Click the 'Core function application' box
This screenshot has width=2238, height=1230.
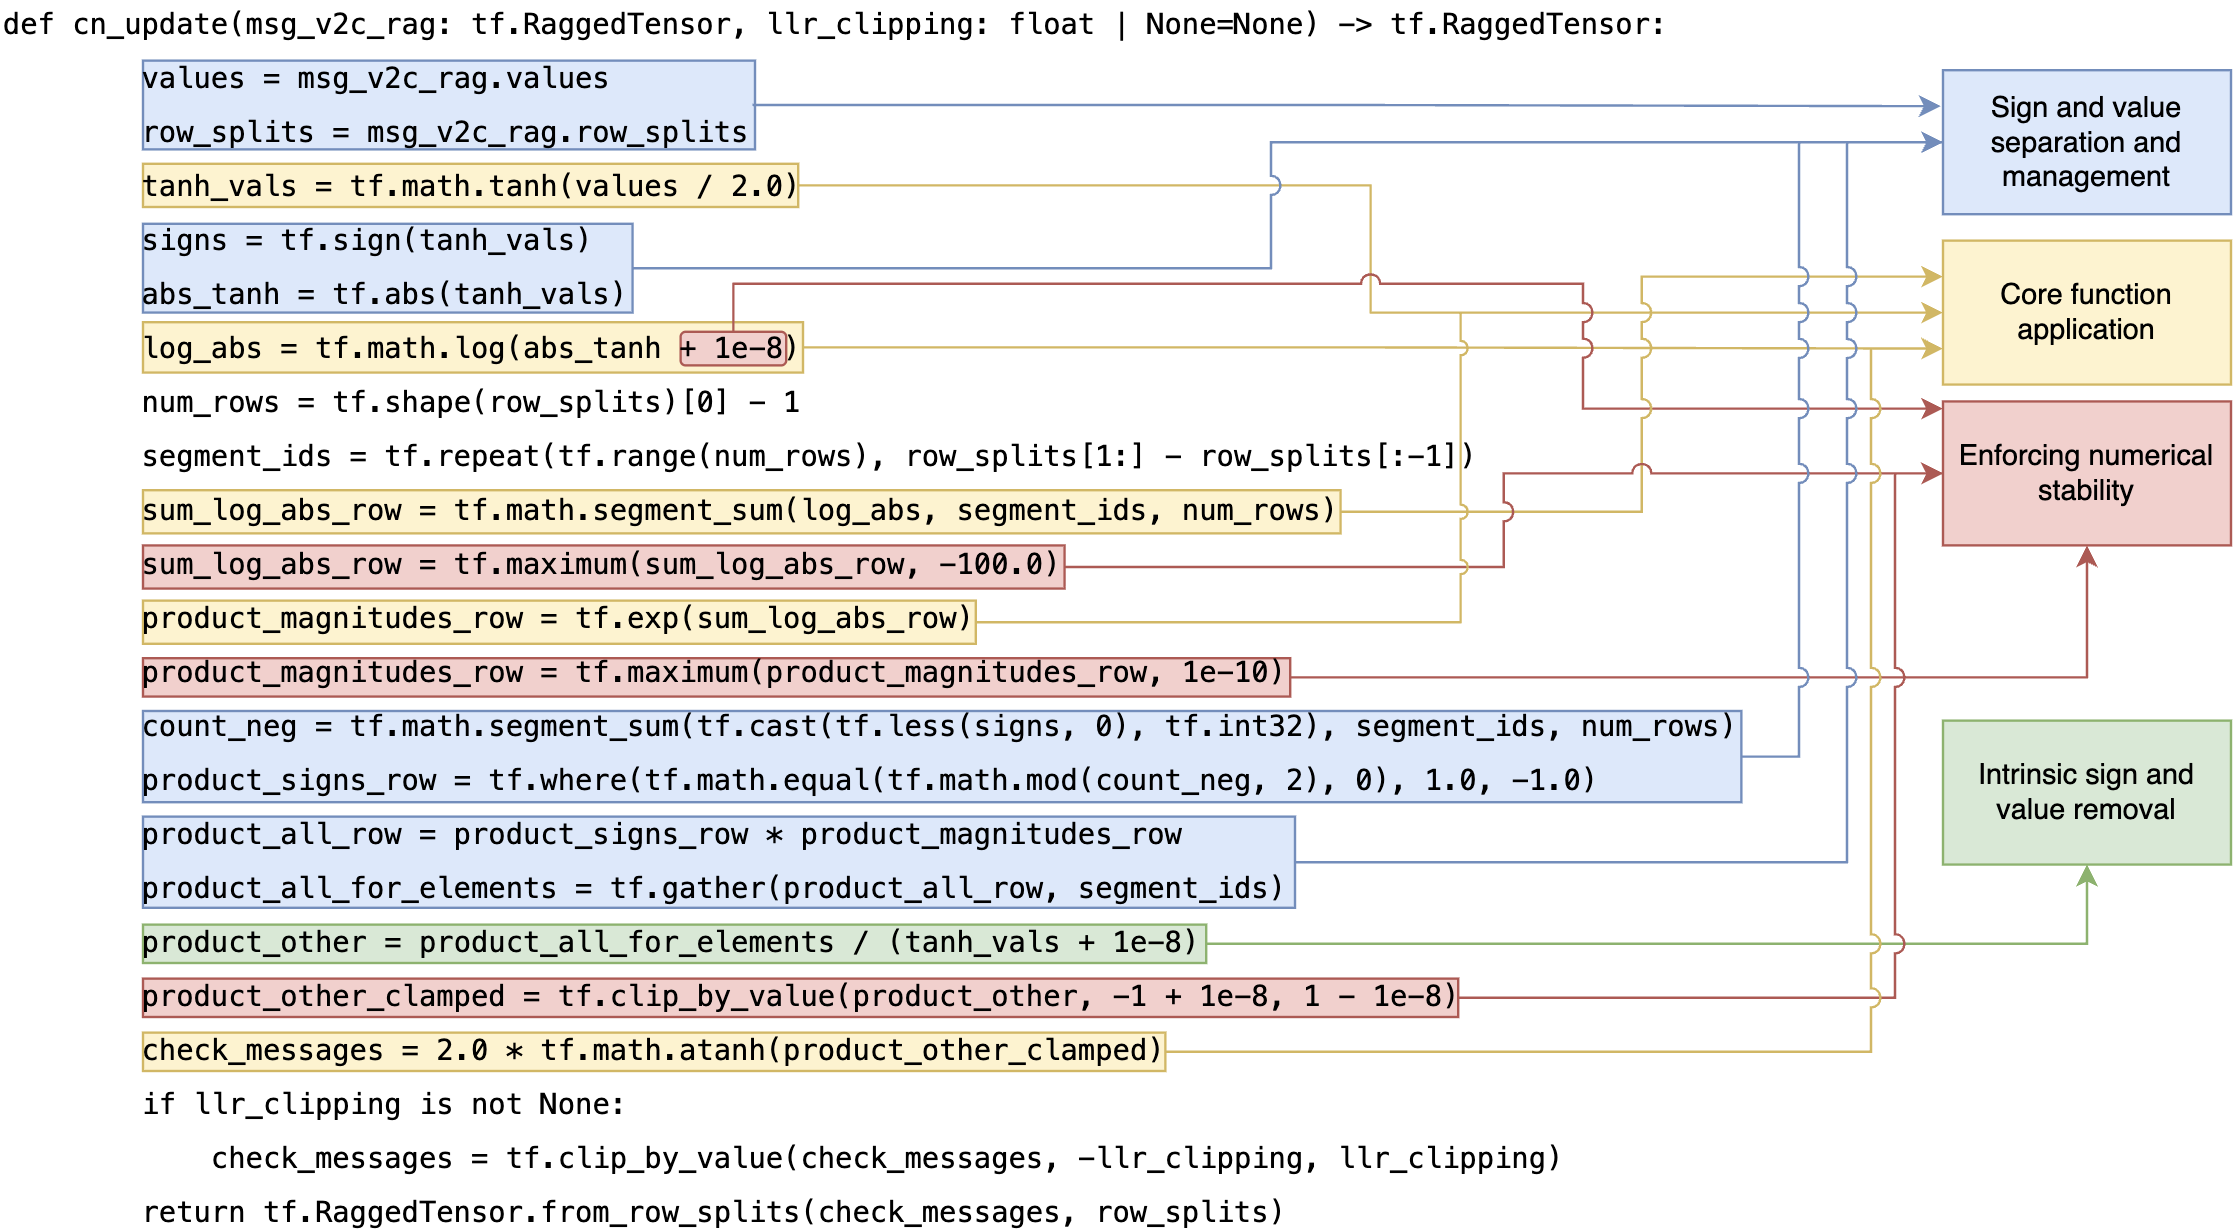[x=2086, y=312]
